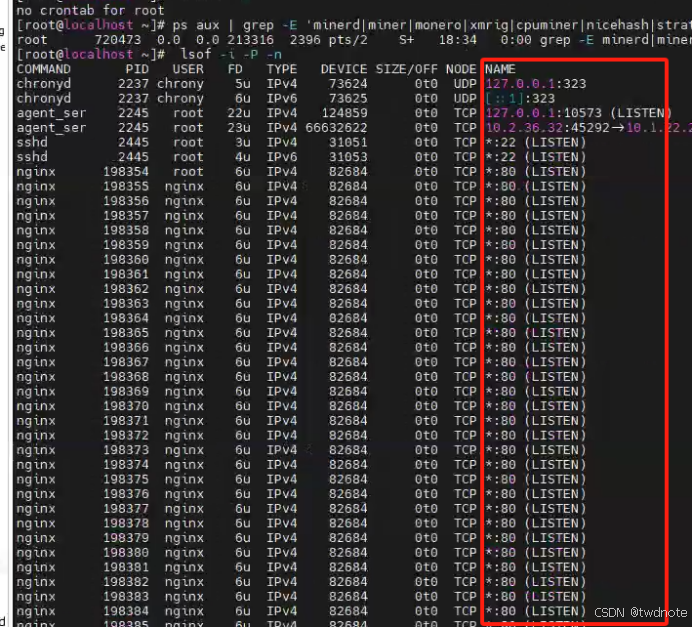Click nginx PID 198384
692x627 pixels.
pos(126,611)
